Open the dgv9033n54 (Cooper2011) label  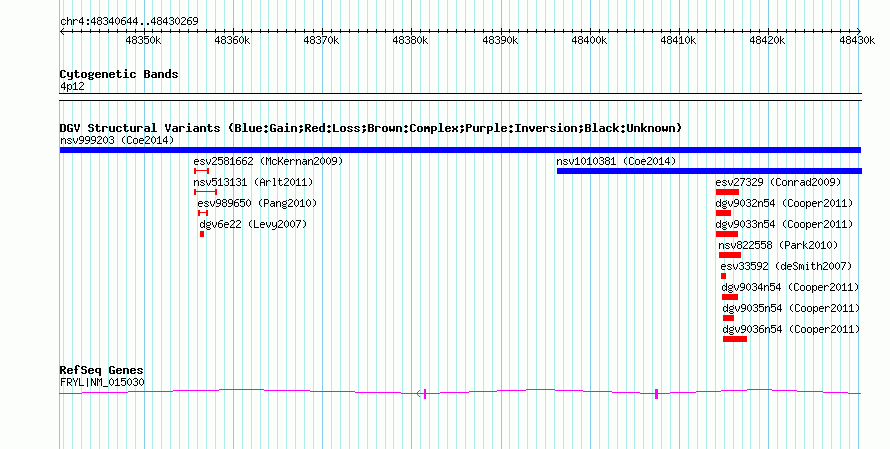pyautogui.click(x=784, y=224)
